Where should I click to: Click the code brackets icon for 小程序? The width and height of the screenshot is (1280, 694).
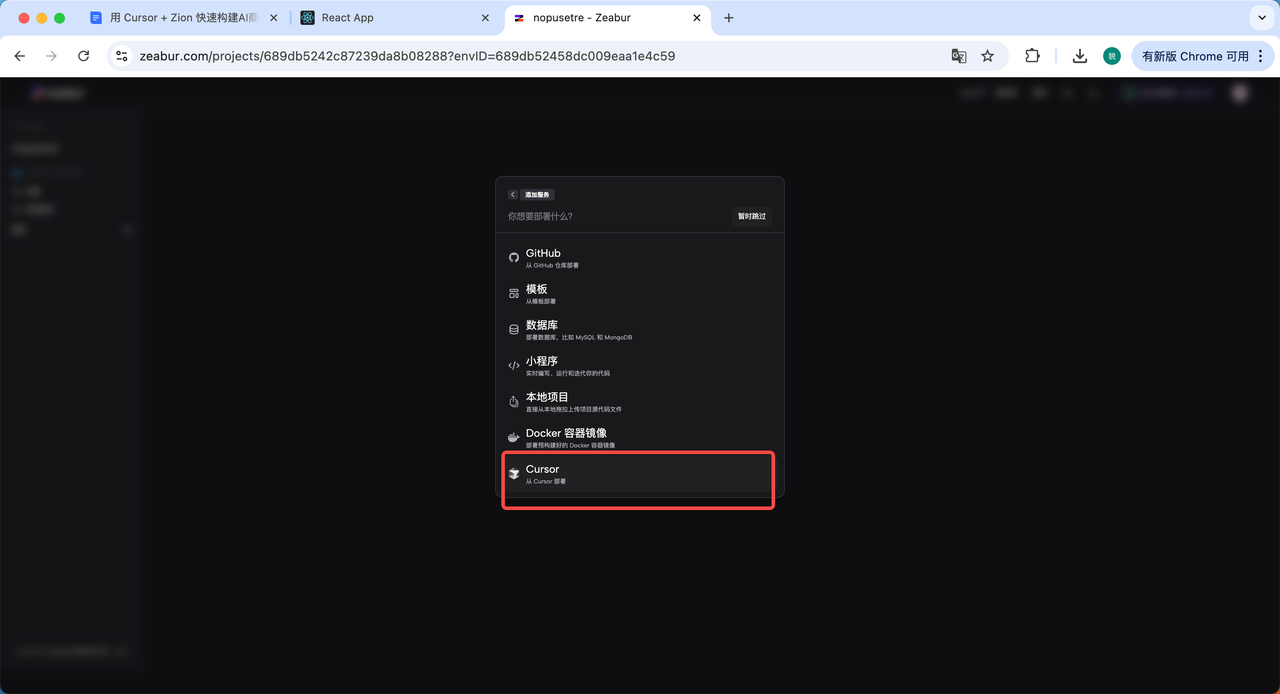coord(514,366)
